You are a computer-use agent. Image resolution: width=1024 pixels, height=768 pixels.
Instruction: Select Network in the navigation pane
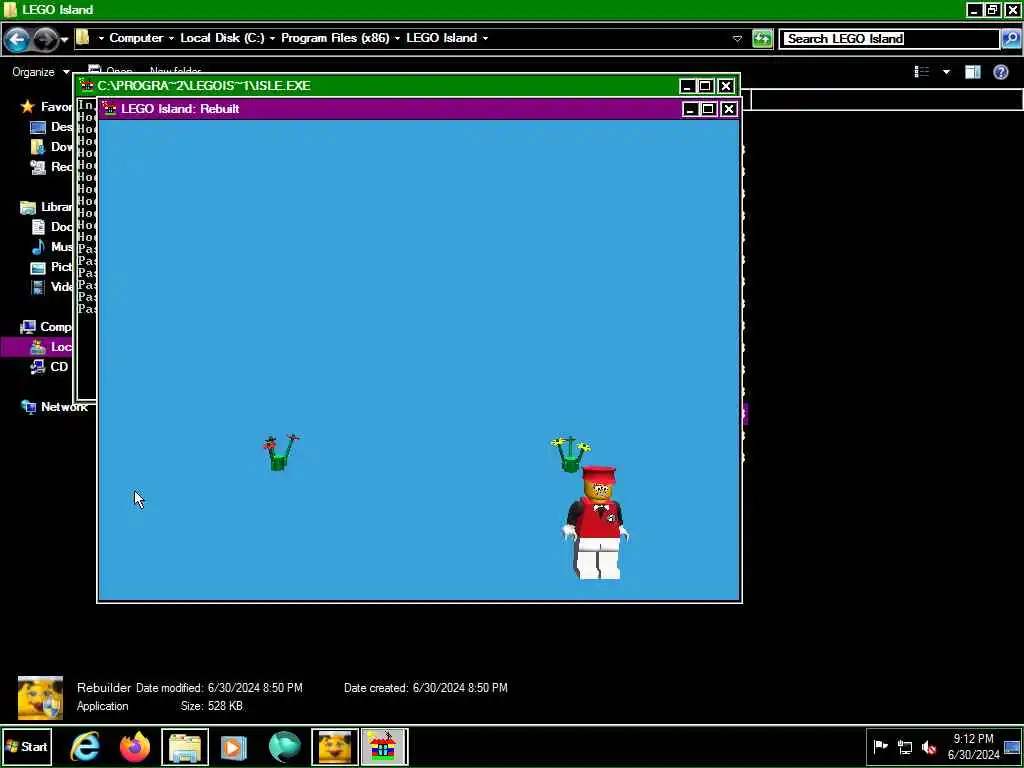[54, 407]
